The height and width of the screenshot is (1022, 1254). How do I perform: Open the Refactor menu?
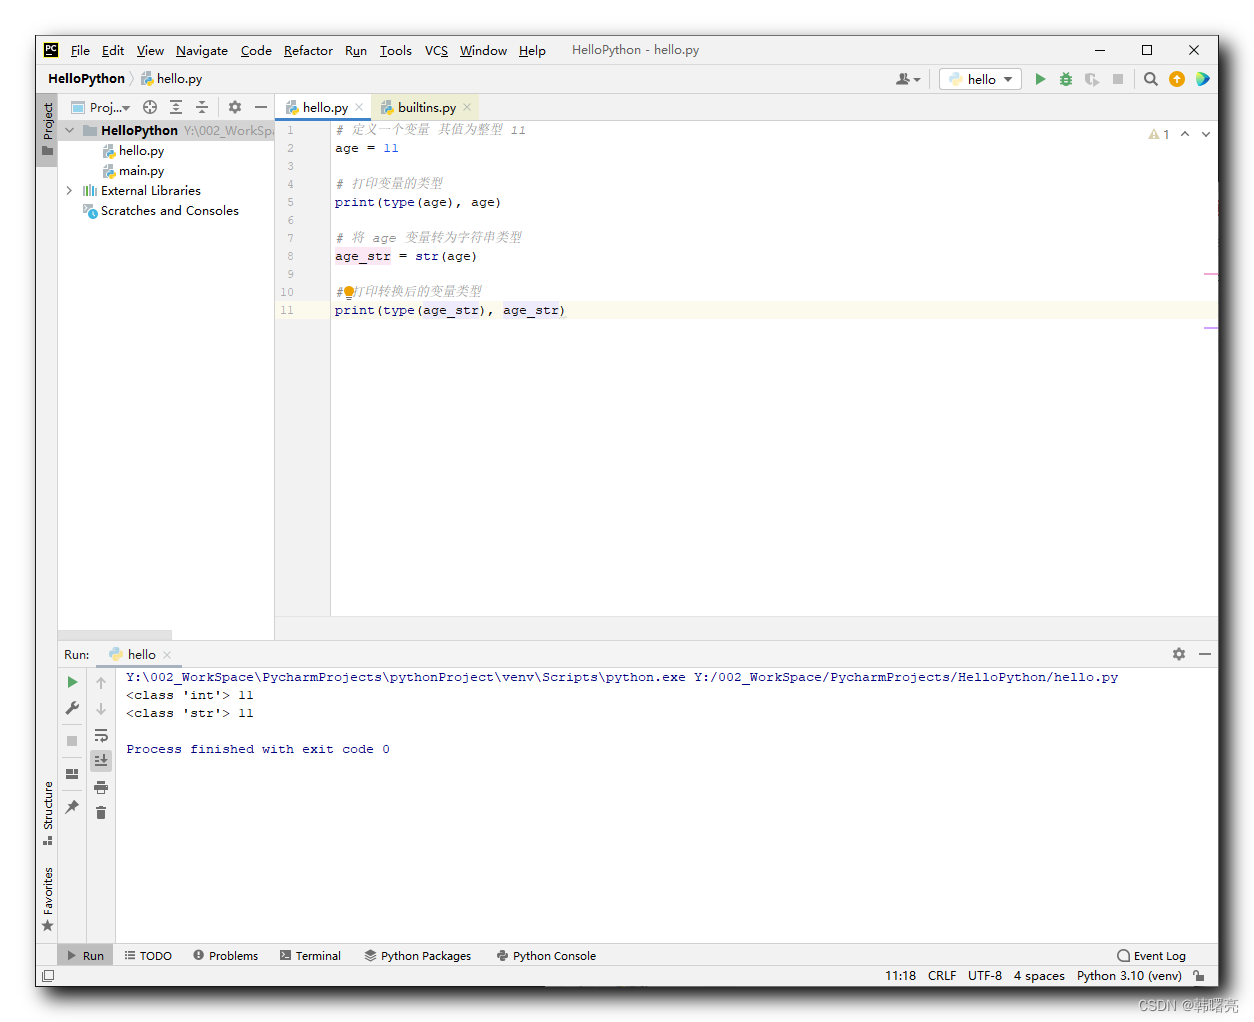pos(308,50)
